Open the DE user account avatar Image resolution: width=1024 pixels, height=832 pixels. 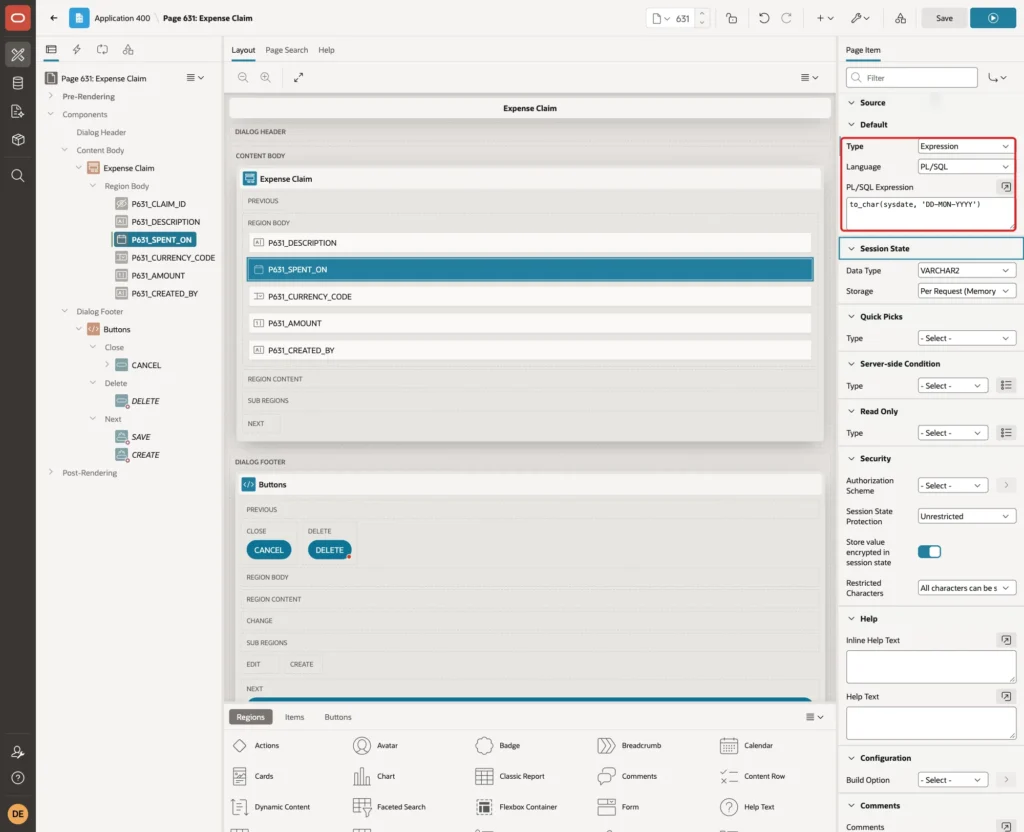click(x=18, y=814)
